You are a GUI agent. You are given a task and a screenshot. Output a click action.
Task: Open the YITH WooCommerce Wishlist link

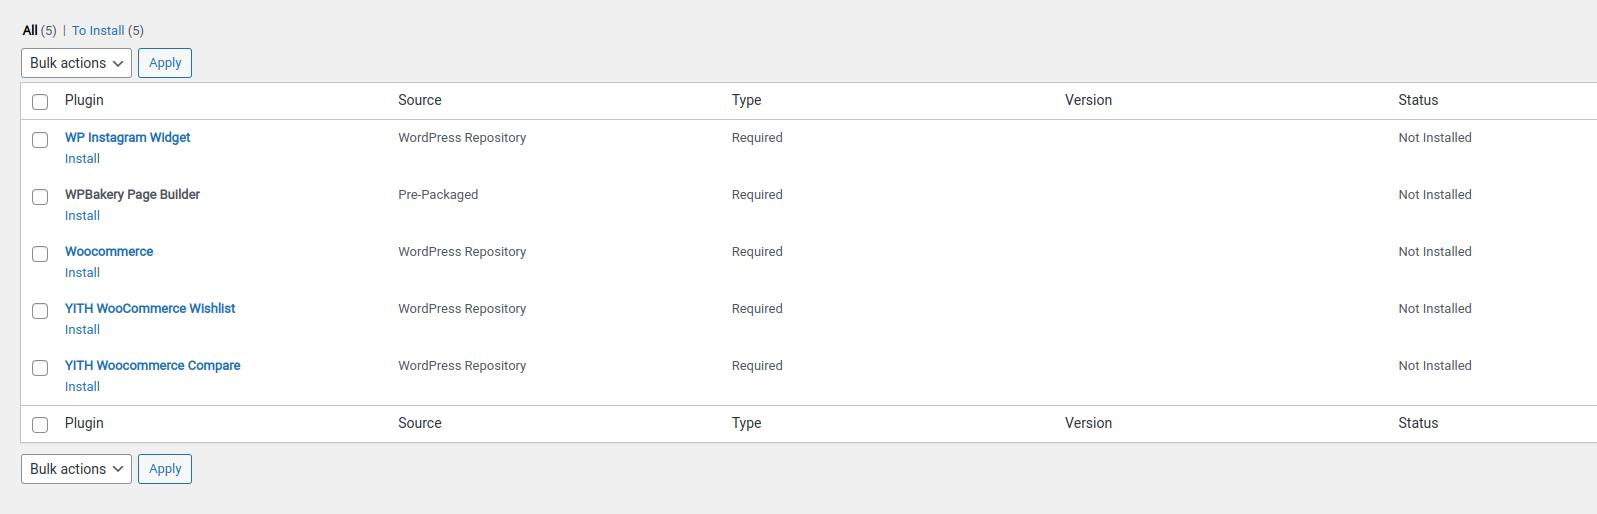(x=150, y=309)
